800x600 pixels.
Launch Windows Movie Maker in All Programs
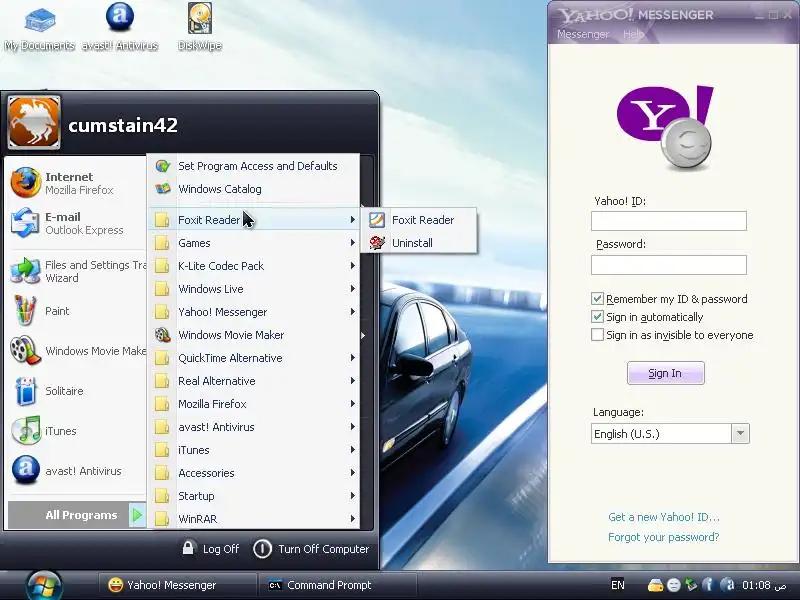(254, 335)
